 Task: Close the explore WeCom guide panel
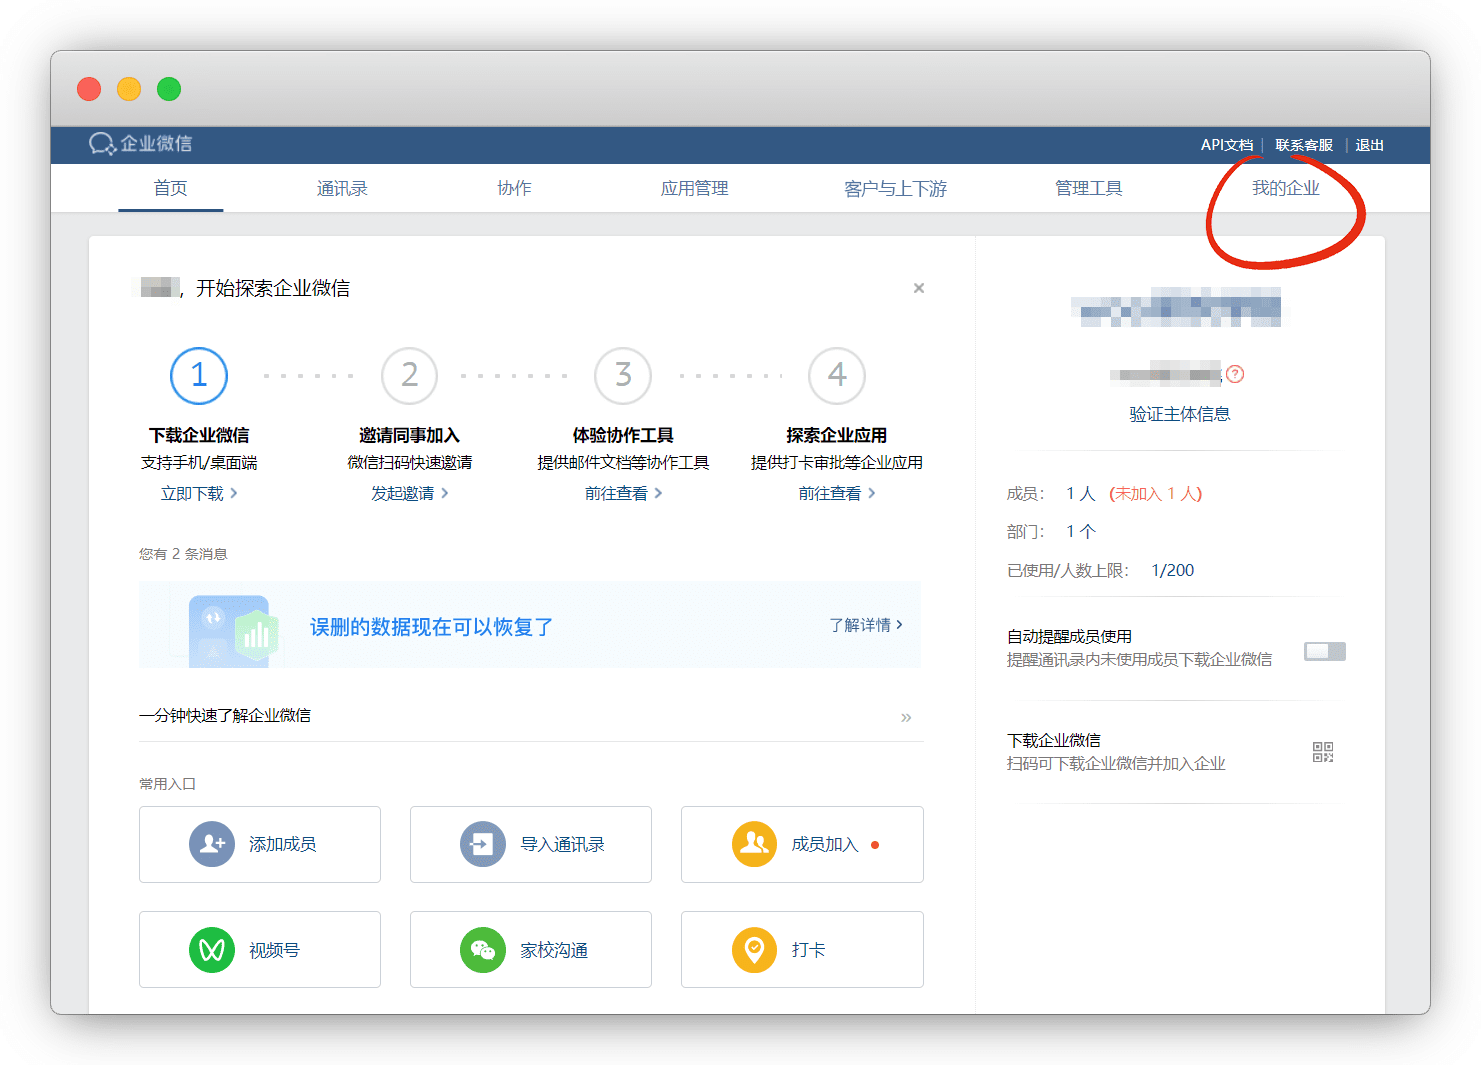(x=918, y=288)
